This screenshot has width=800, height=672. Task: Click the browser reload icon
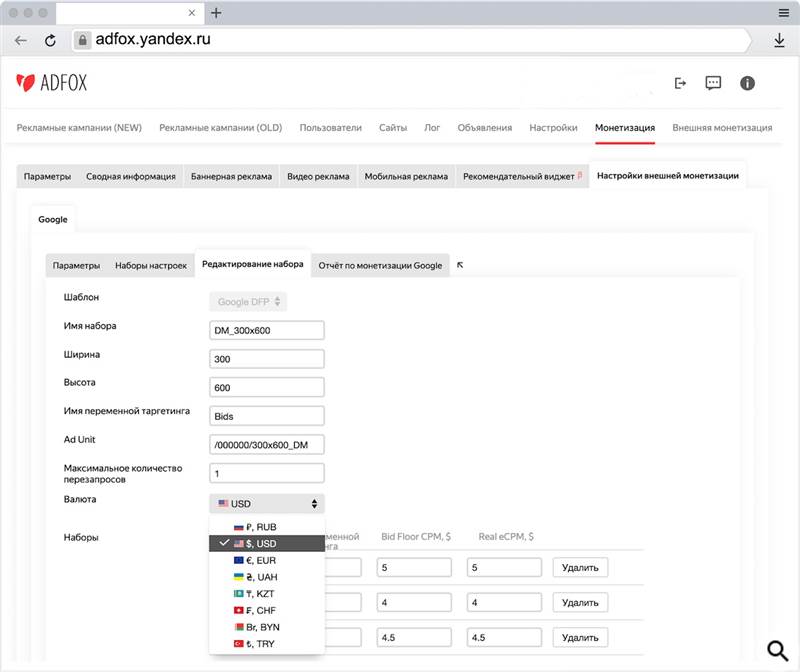tap(50, 40)
